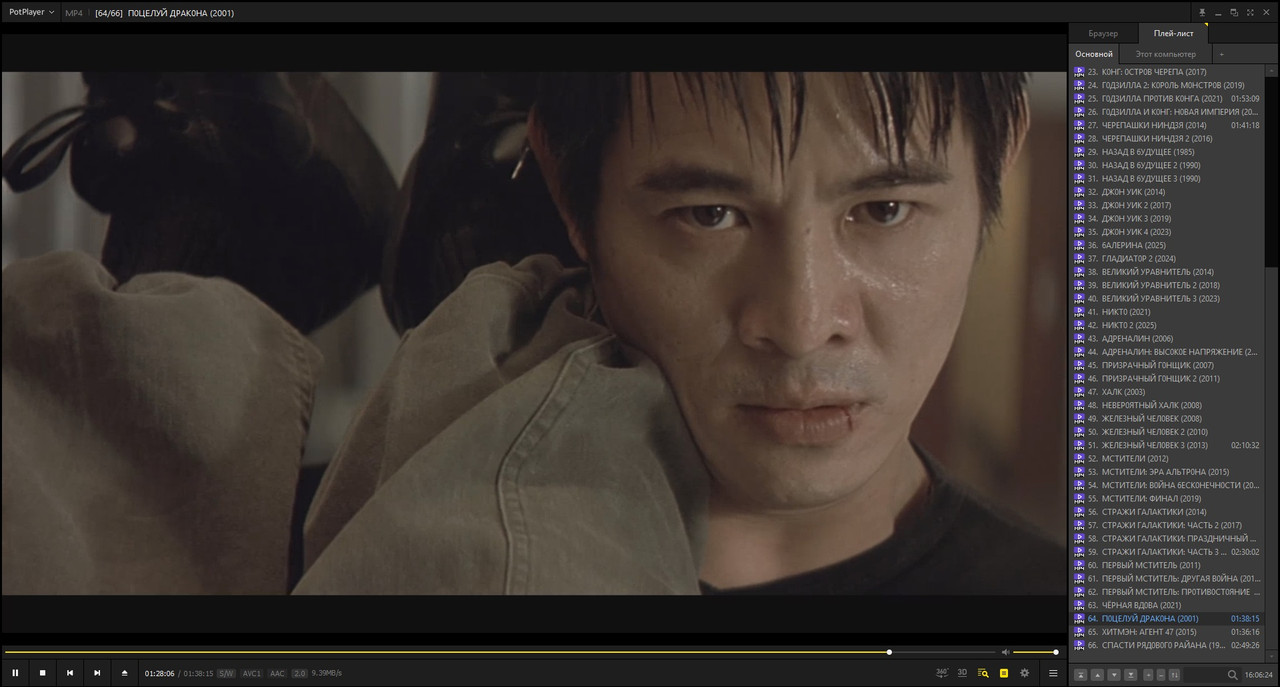The image size is (1280, 687).
Task: Open the control panel gear icon
Action: (x=1024, y=673)
